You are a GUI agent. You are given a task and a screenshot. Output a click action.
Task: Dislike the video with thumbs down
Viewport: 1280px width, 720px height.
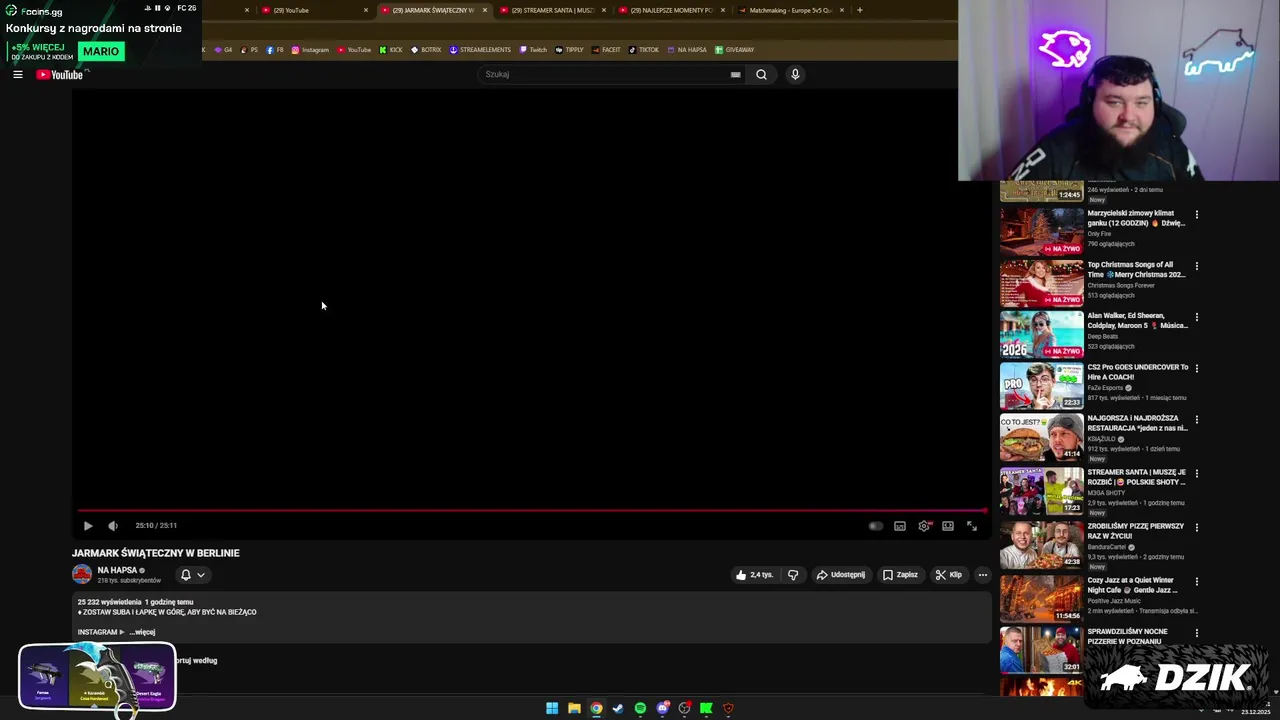[x=793, y=575]
